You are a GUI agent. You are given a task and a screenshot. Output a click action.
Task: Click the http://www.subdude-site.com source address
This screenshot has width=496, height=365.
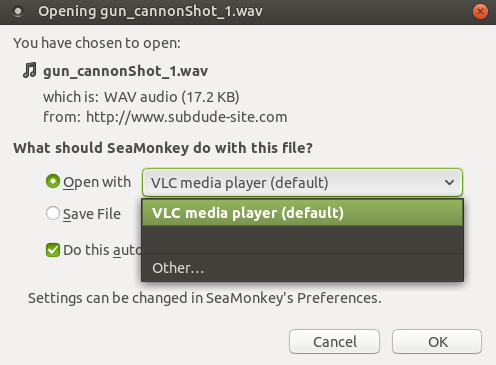tap(187, 117)
